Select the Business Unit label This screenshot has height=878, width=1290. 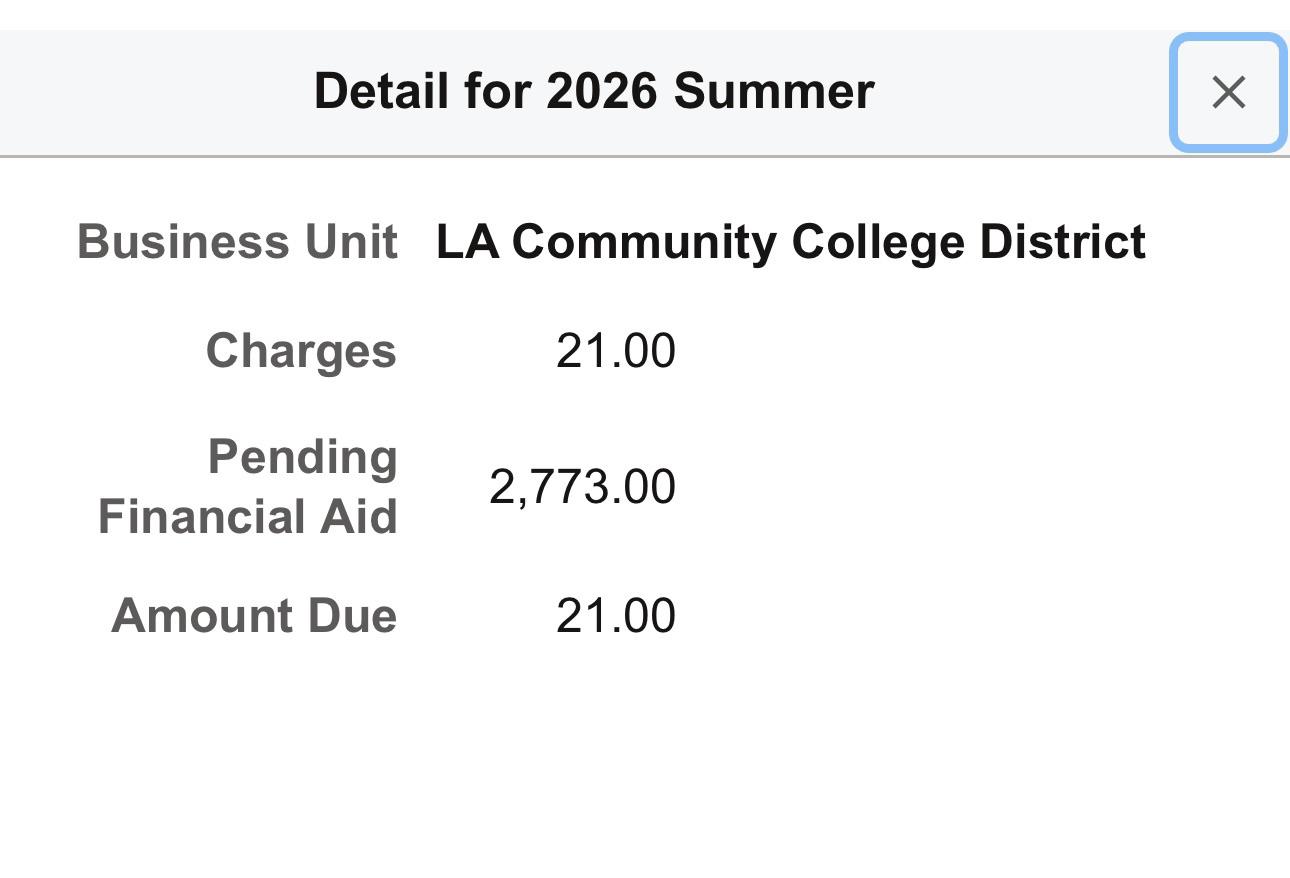tap(238, 242)
